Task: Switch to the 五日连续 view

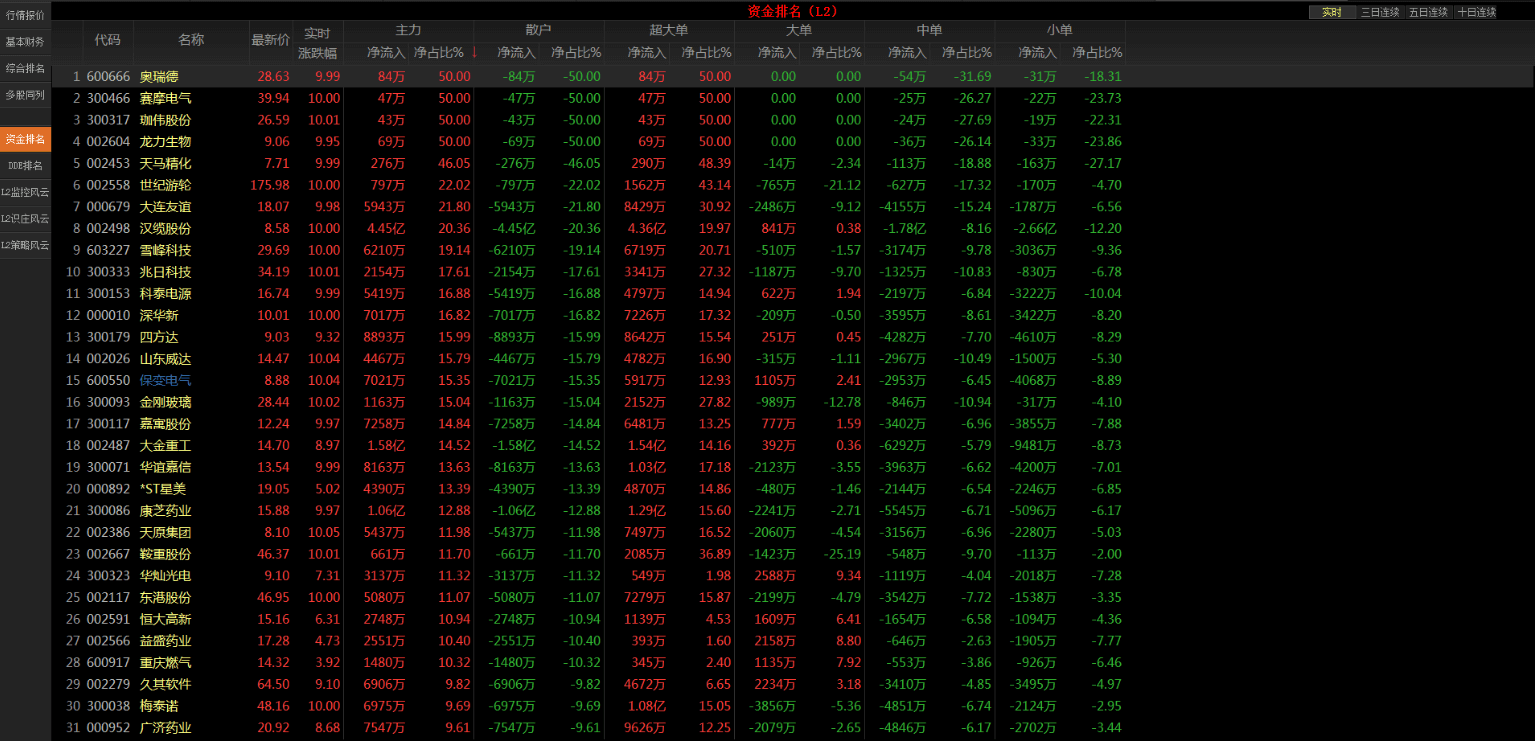Action: click(x=1429, y=12)
